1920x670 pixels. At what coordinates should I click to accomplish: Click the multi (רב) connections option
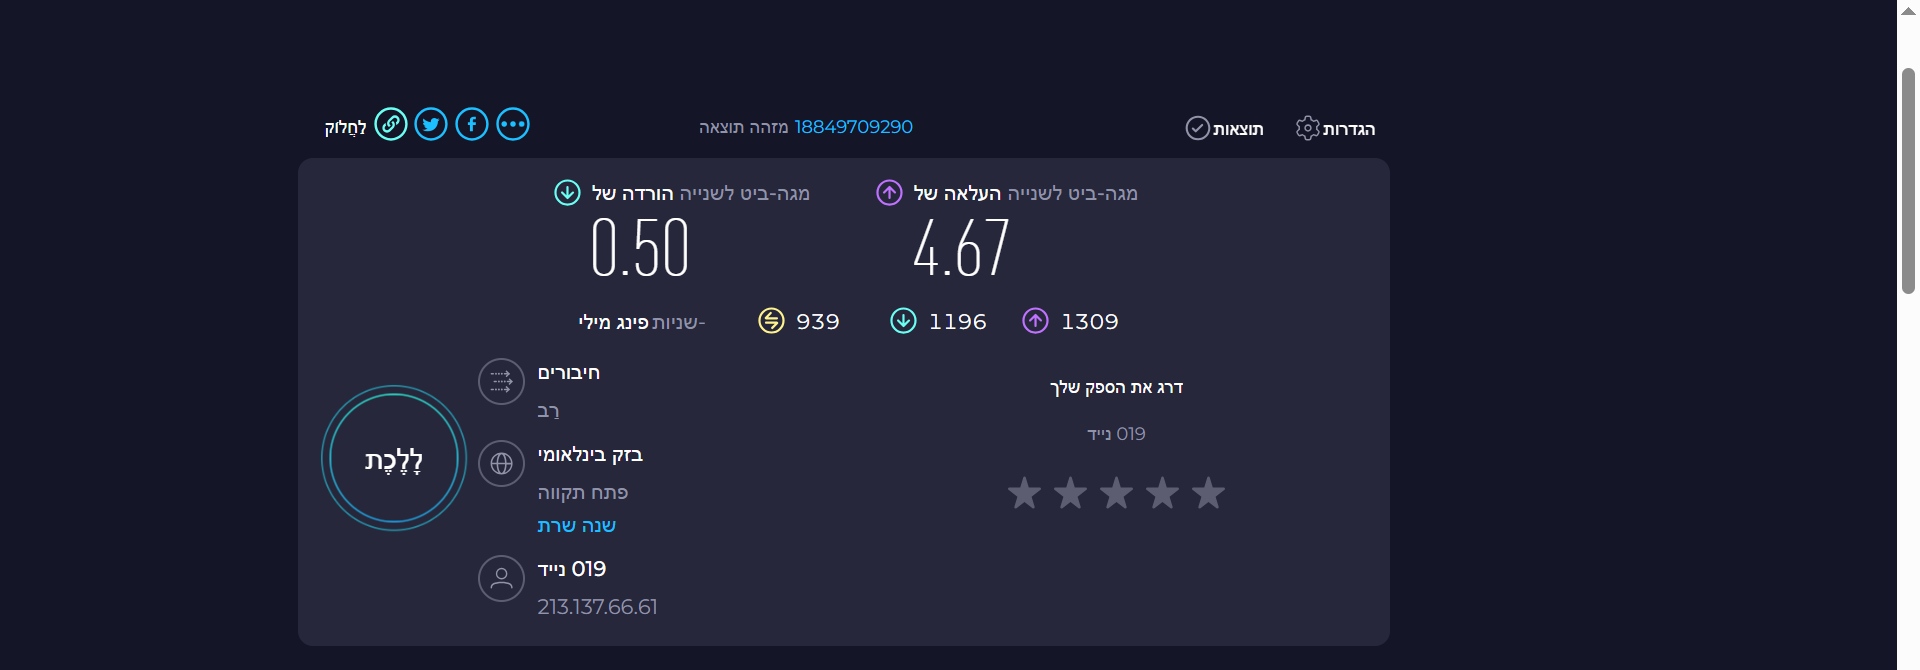[x=548, y=411]
